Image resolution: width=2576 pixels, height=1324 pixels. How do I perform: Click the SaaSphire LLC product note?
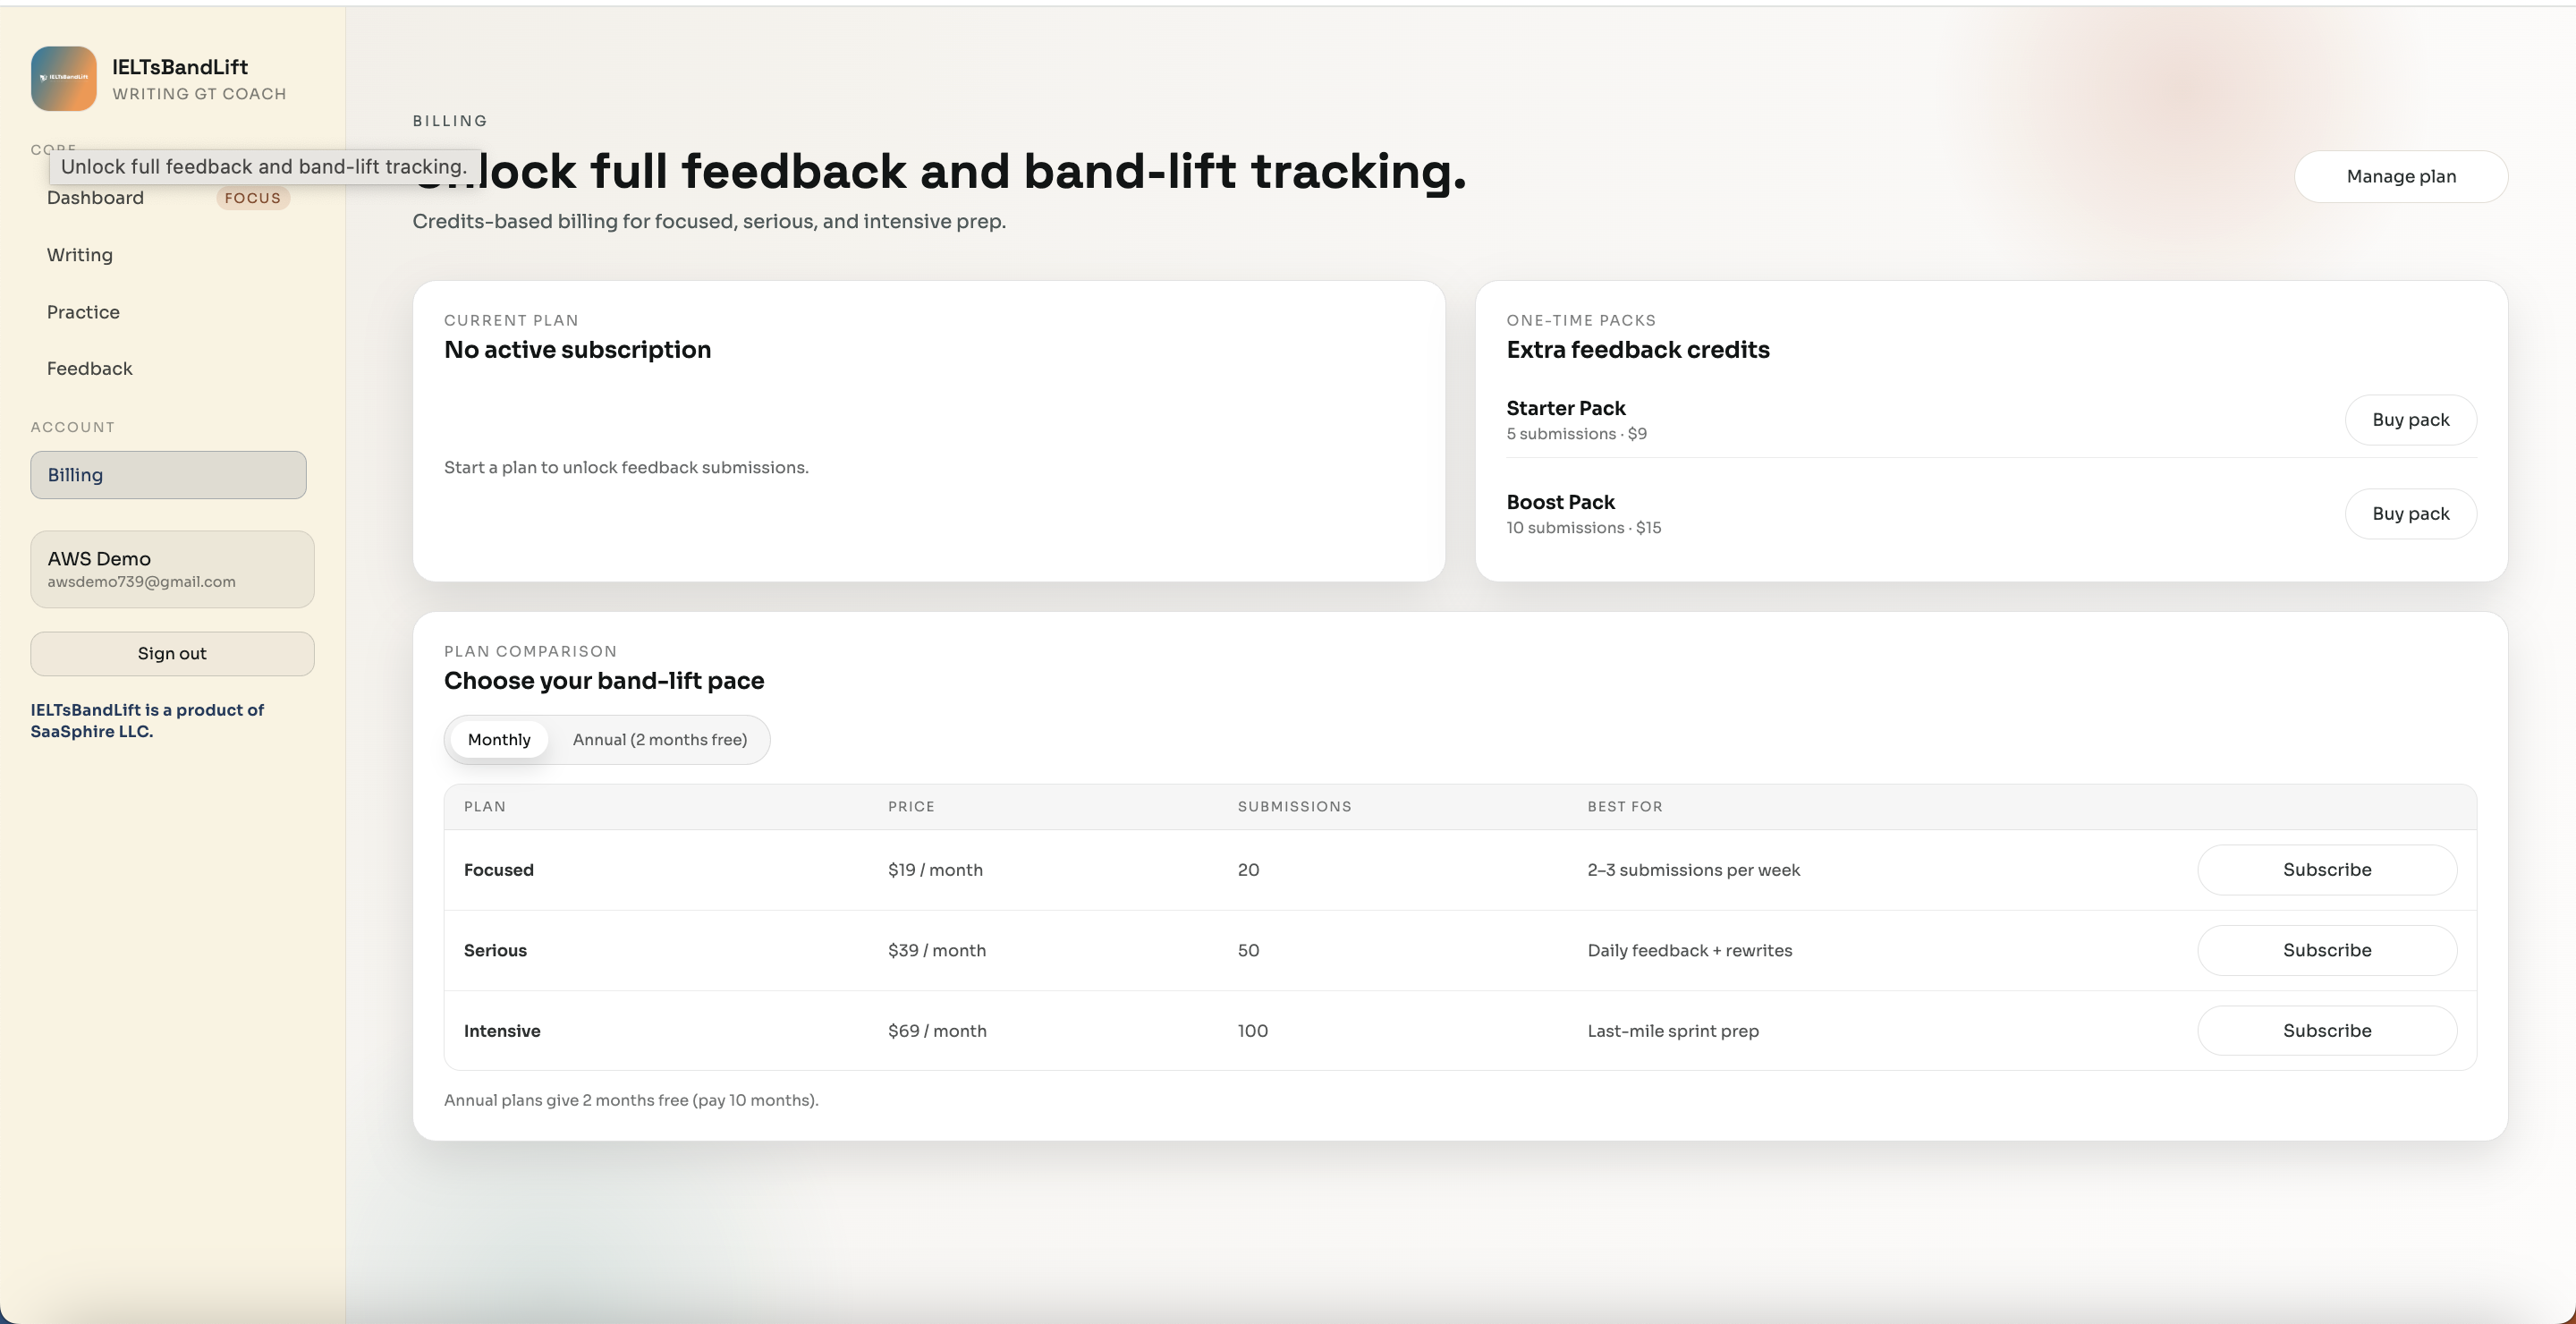coord(147,720)
